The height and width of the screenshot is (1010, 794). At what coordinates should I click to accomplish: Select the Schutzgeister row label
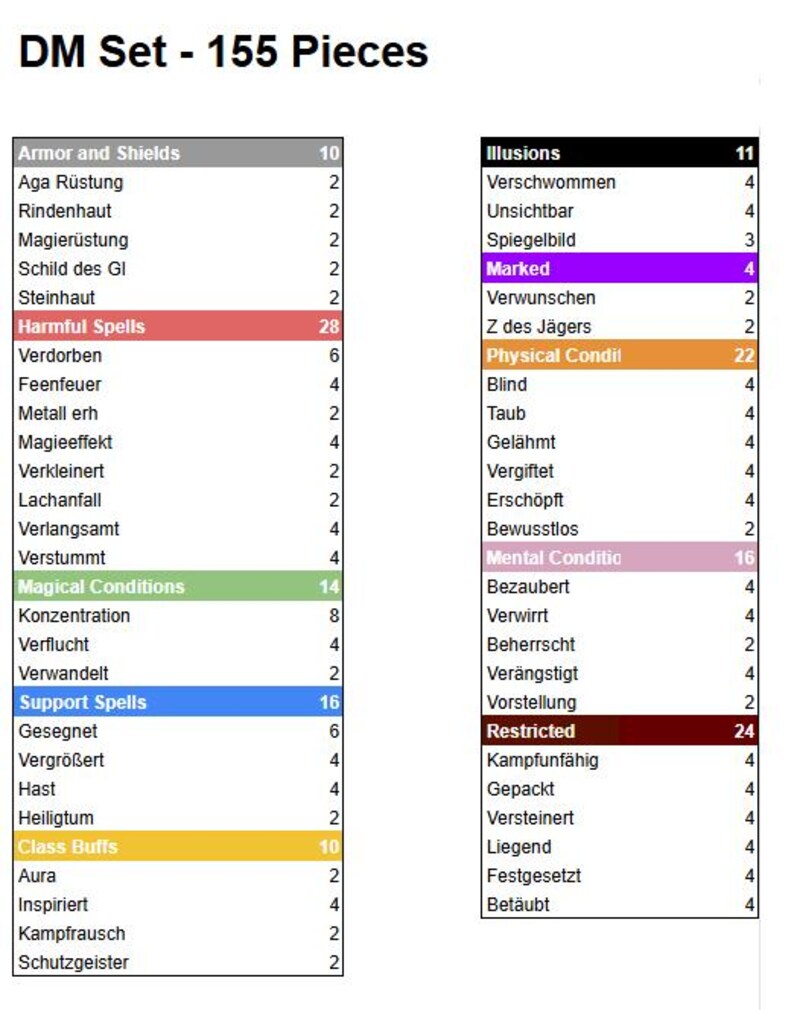click(73, 962)
